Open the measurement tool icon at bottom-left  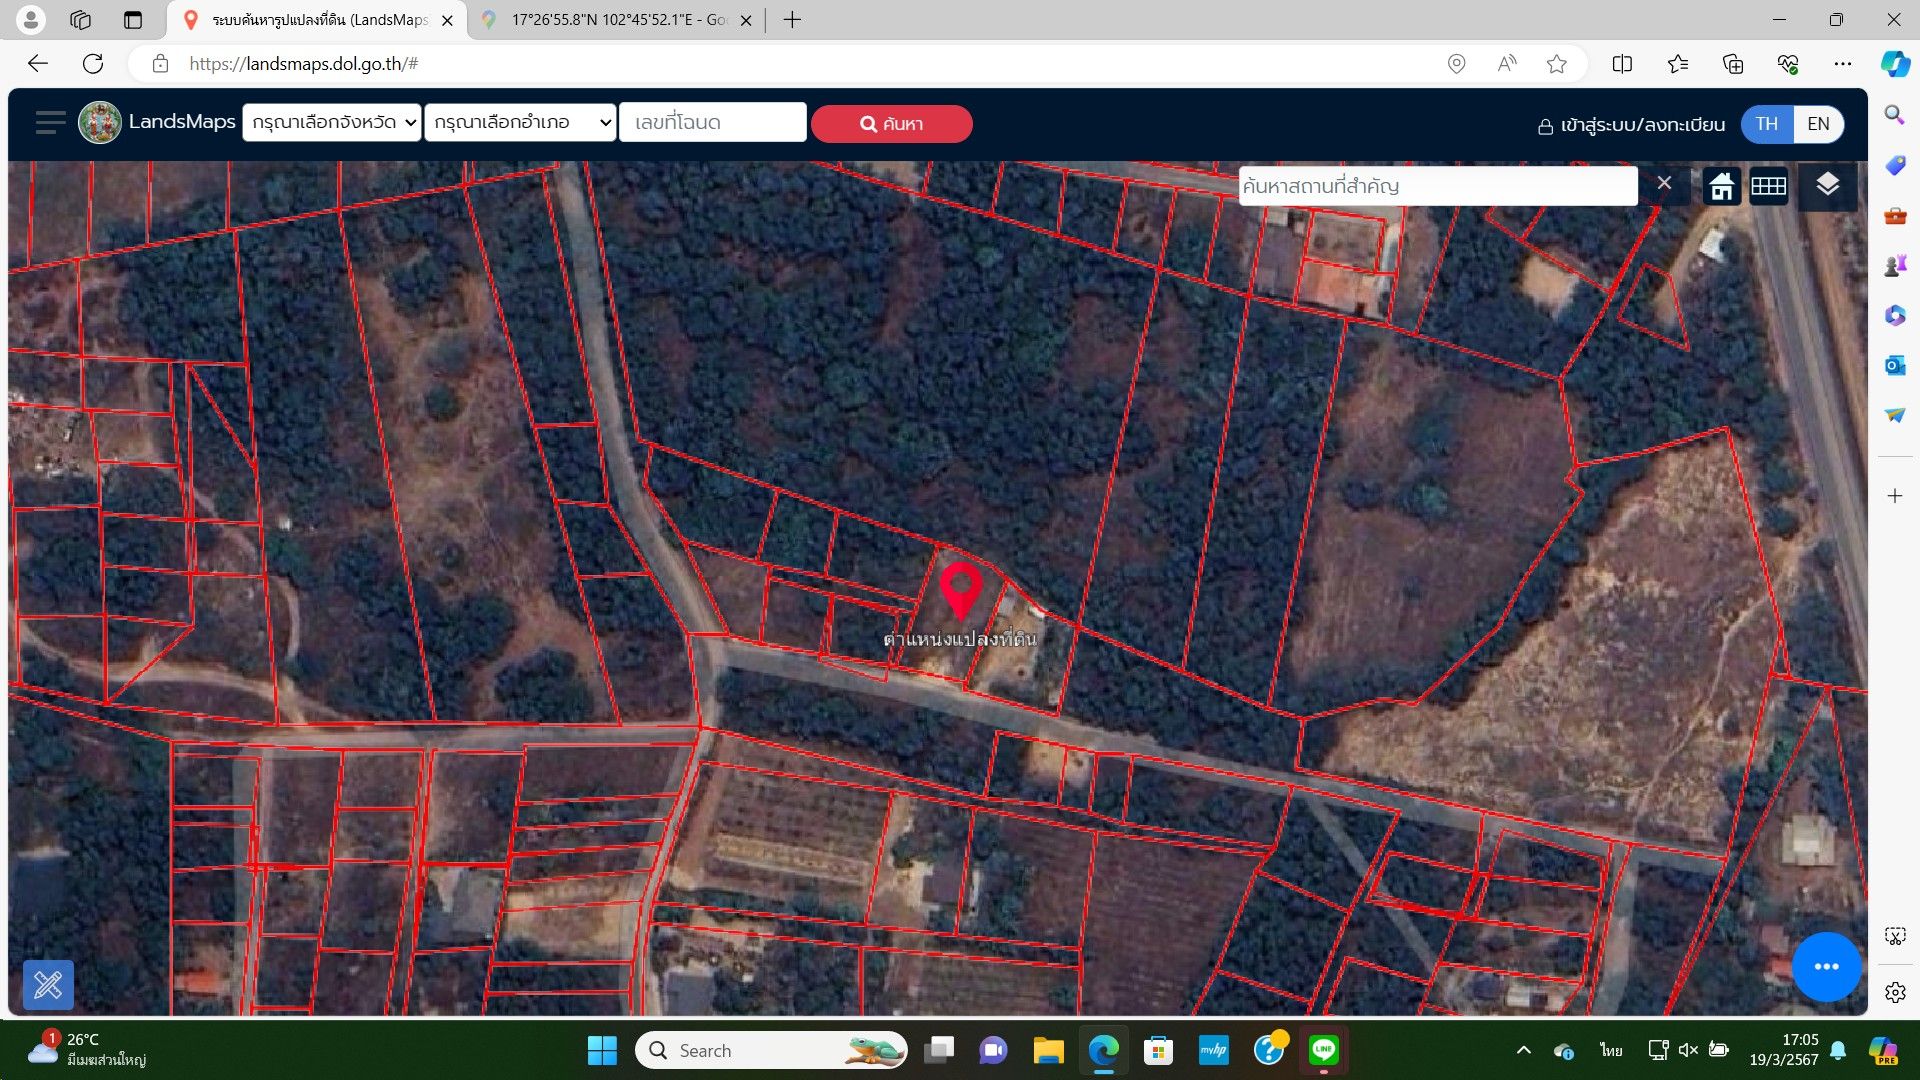coord(48,986)
